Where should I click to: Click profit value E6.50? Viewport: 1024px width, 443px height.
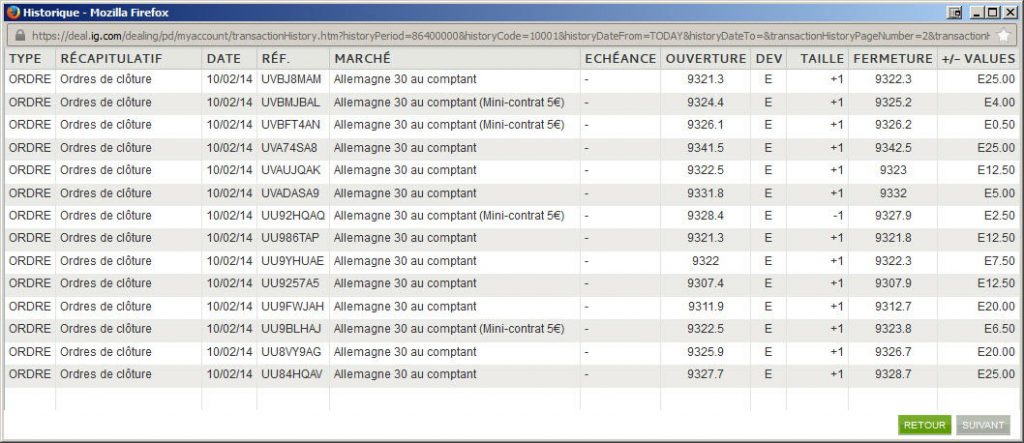coord(999,328)
